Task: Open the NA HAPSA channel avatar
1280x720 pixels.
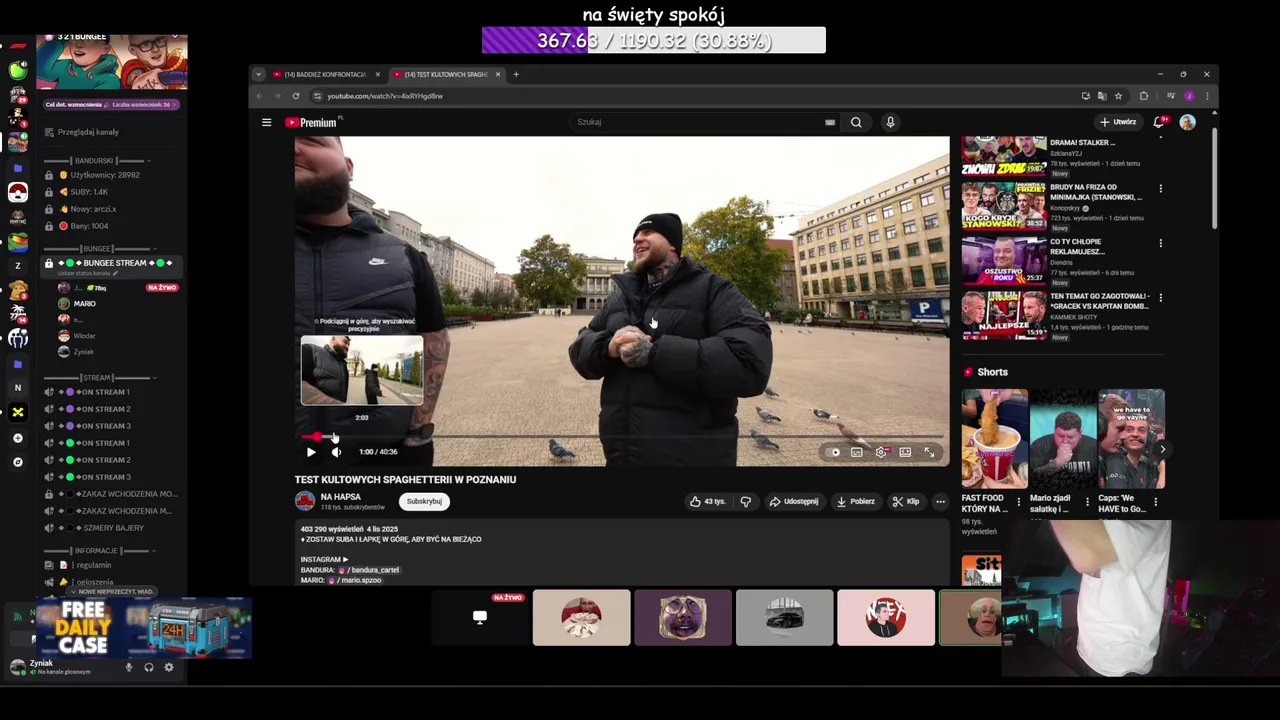Action: click(305, 501)
